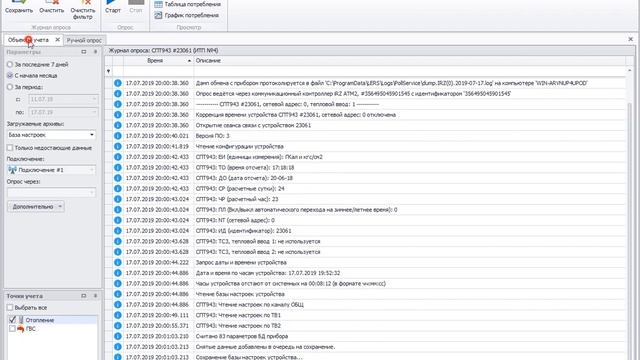This screenshot has width=640, height=360.
Task: Click the Очистить journal button
Action: pyautogui.click(x=51, y=7)
